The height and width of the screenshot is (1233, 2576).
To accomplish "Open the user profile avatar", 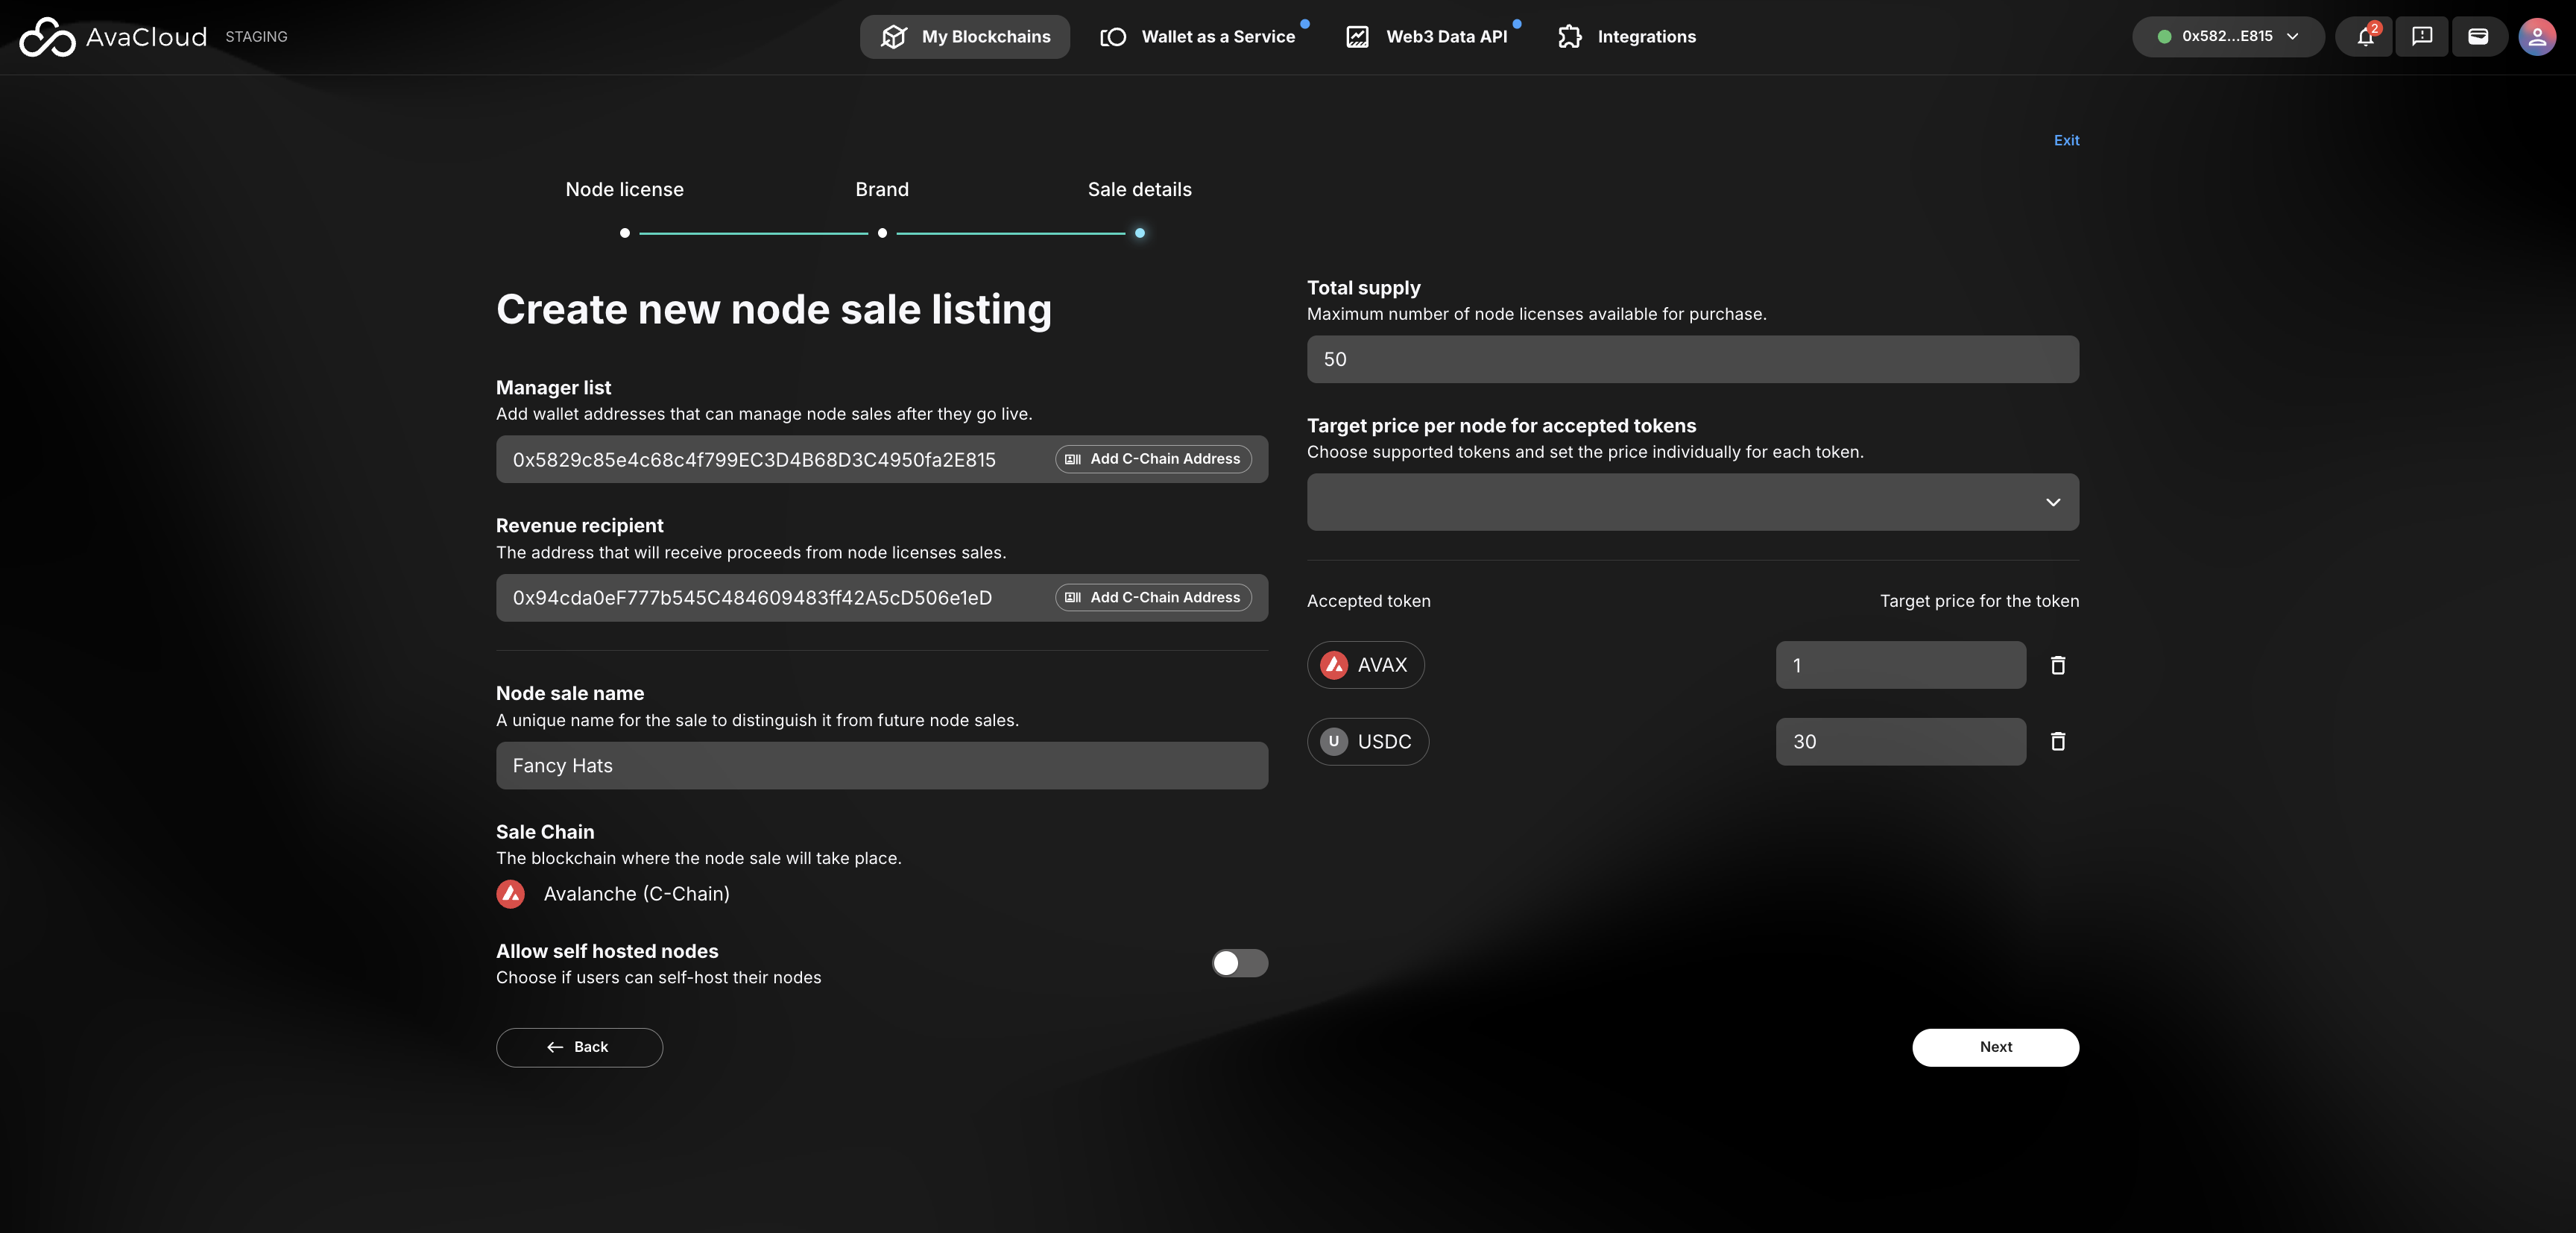I will [x=2536, y=37].
